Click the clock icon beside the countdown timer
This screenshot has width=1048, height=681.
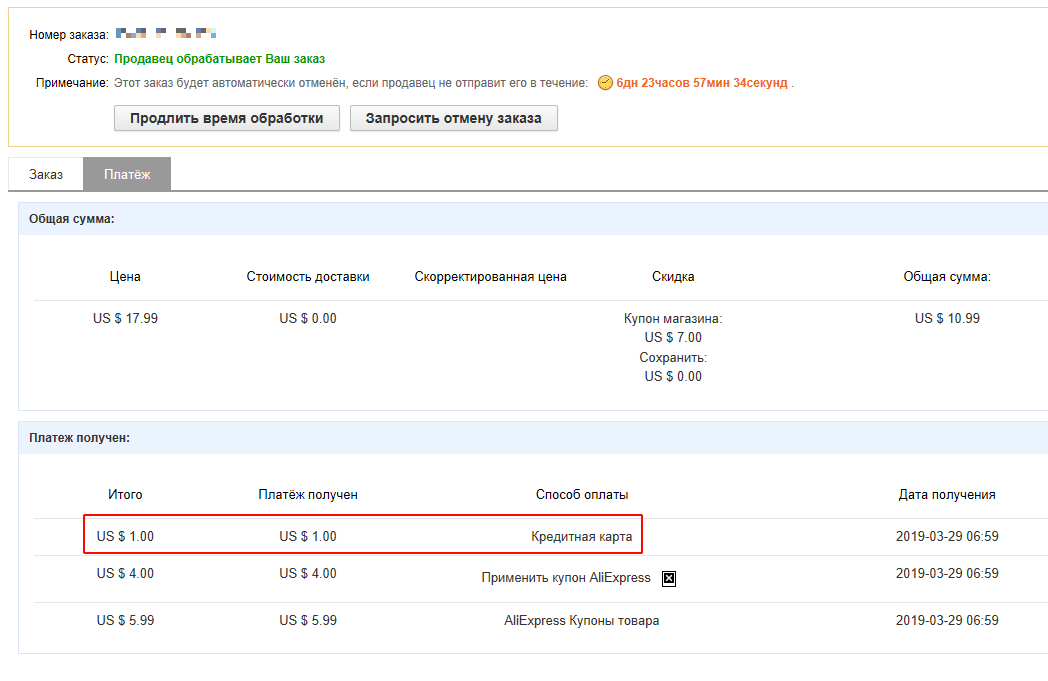[605, 83]
